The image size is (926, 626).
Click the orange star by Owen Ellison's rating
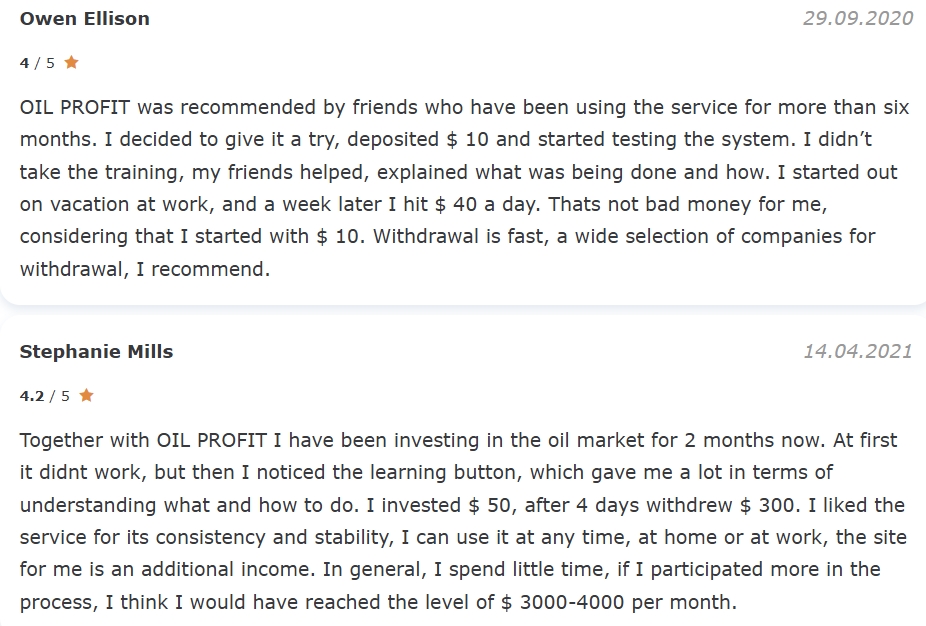pyautogui.click(x=71, y=62)
